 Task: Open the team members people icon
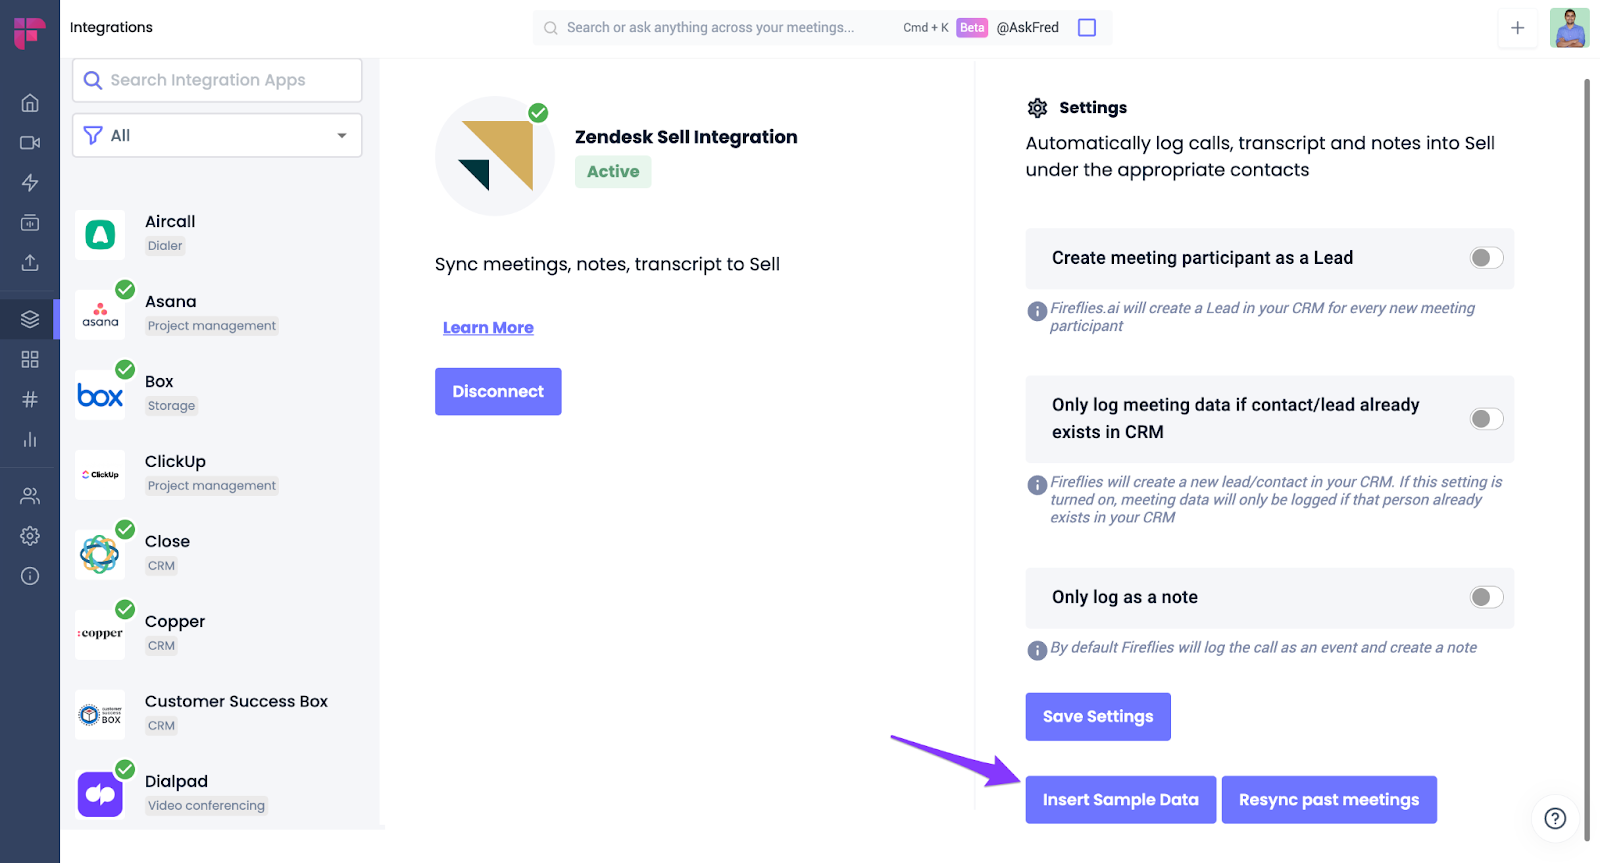click(30, 496)
